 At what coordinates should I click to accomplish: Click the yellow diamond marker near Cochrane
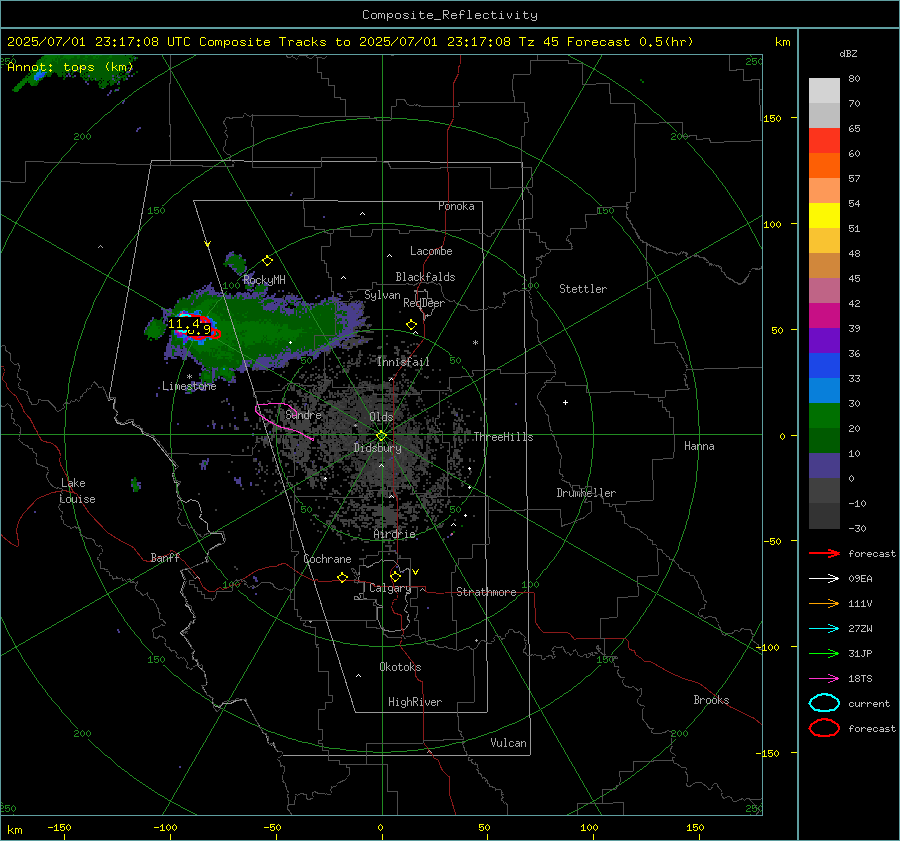pyautogui.click(x=343, y=577)
